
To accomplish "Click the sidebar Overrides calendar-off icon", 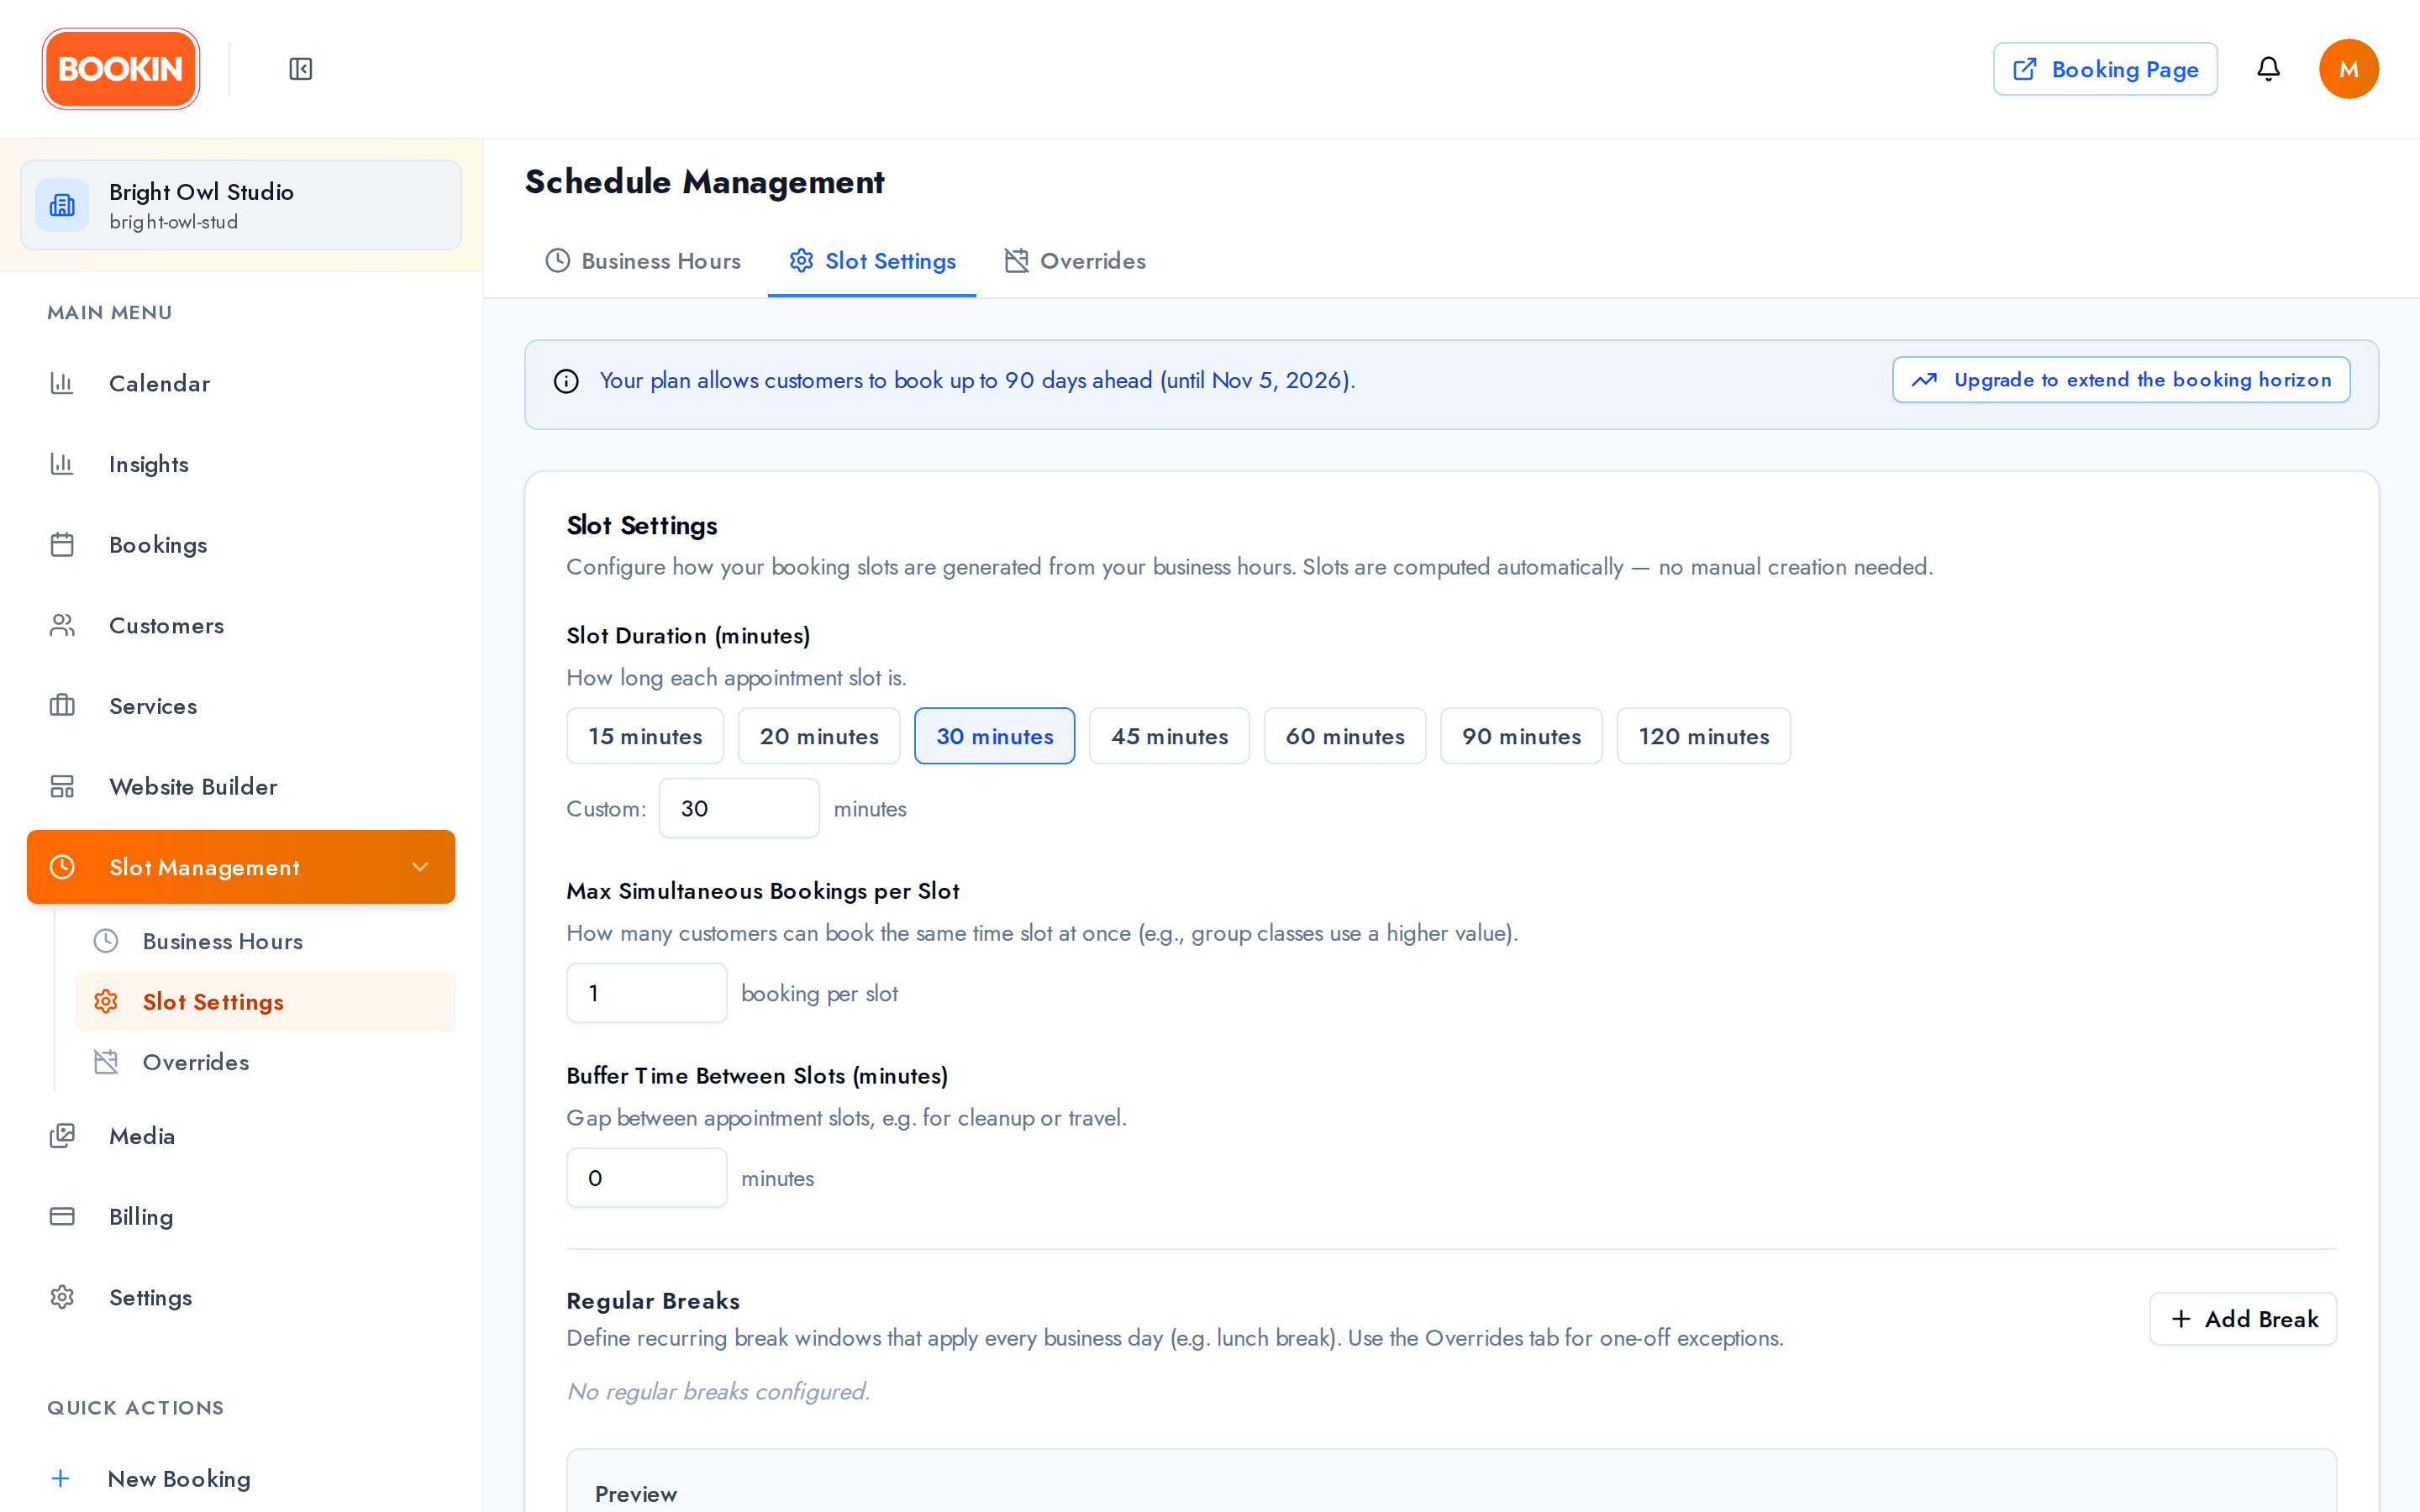I will (106, 1062).
